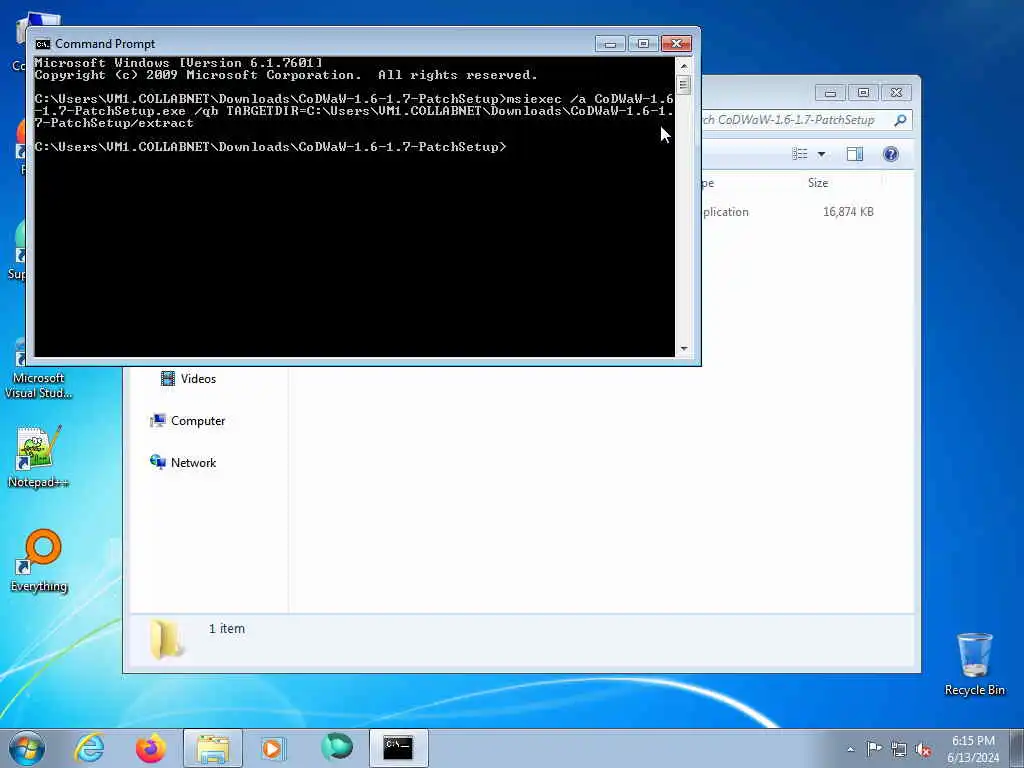This screenshot has height=768, width=1024.
Task: Close the Command Prompt window
Action: click(677, 44)
